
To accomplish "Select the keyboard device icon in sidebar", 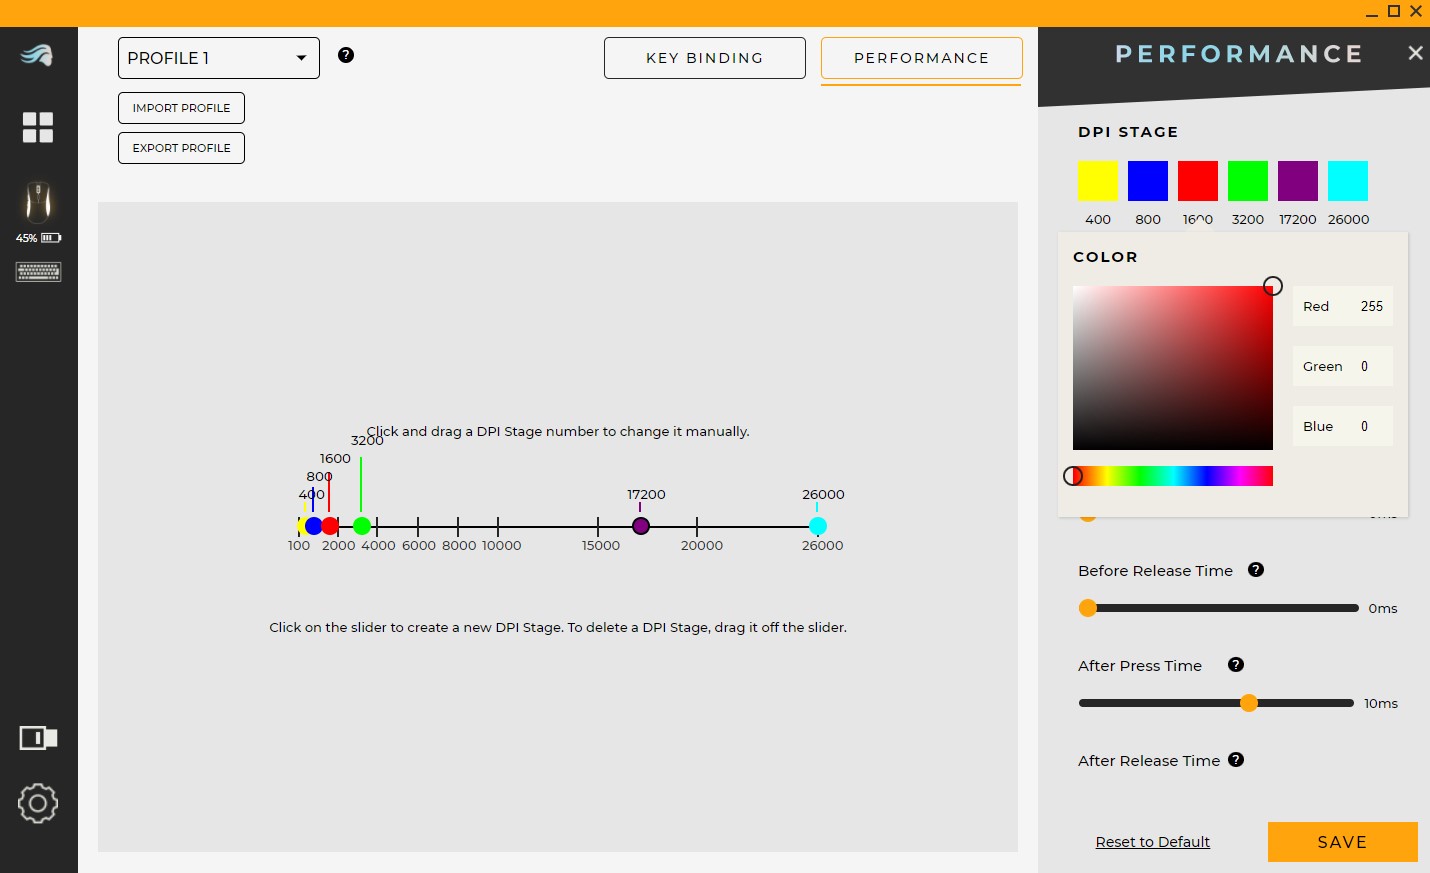I will click(x=38, y=272).
